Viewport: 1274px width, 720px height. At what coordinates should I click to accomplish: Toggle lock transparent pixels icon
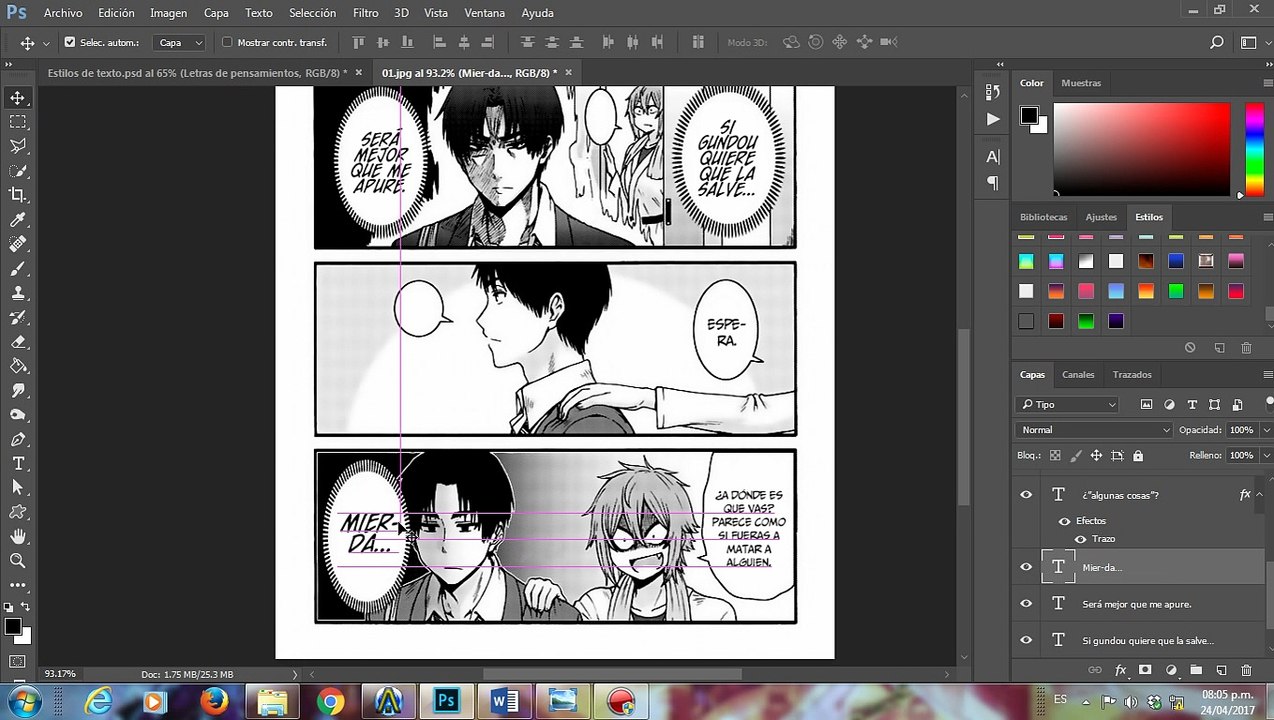point(1055,455)
